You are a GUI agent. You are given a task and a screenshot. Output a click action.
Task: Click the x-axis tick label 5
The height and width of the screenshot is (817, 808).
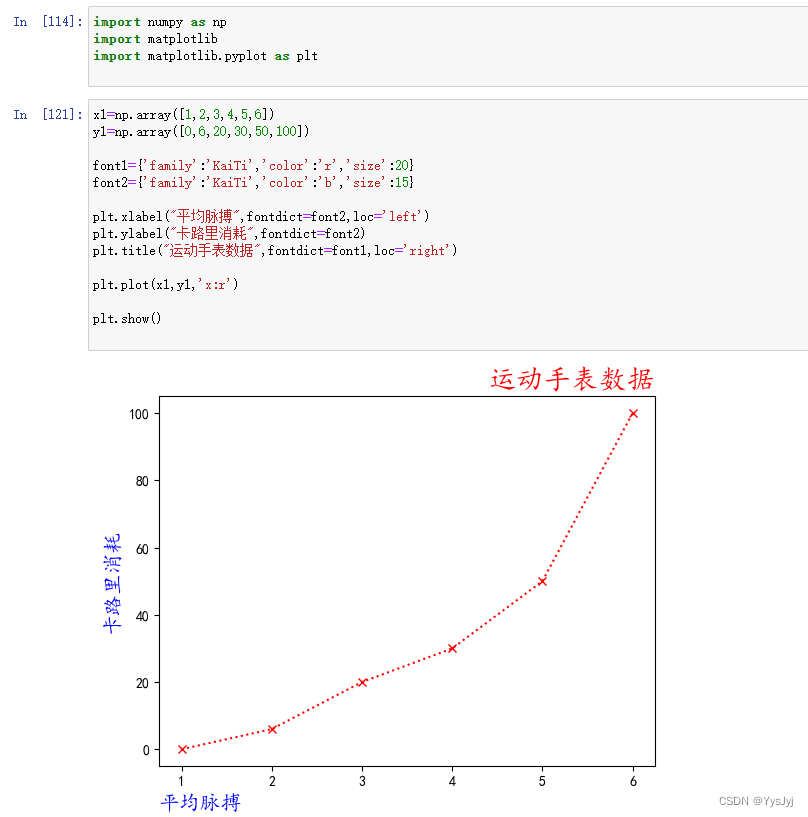tap(542, 781)
